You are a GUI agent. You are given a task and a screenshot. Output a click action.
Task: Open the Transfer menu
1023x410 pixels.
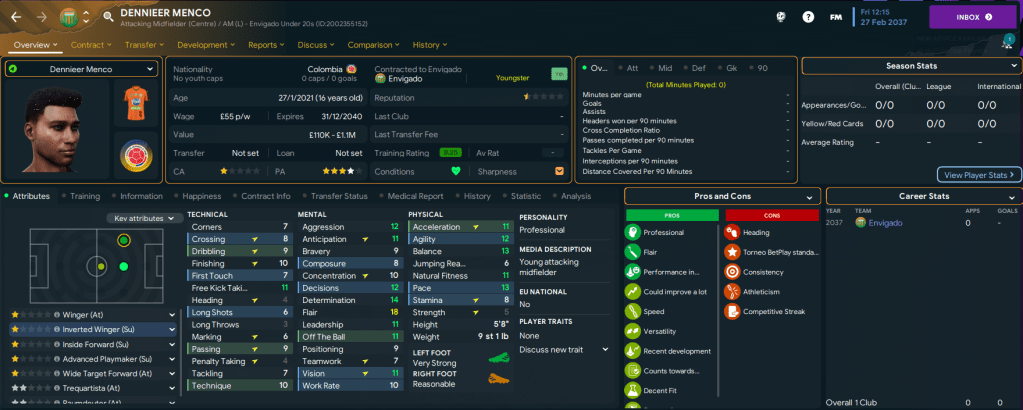point(145,45)
